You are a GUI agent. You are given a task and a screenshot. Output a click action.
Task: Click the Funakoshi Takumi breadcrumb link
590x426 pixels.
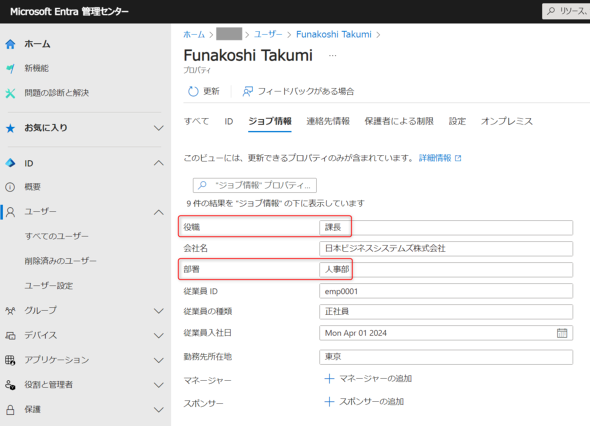(x=334, y=35)
